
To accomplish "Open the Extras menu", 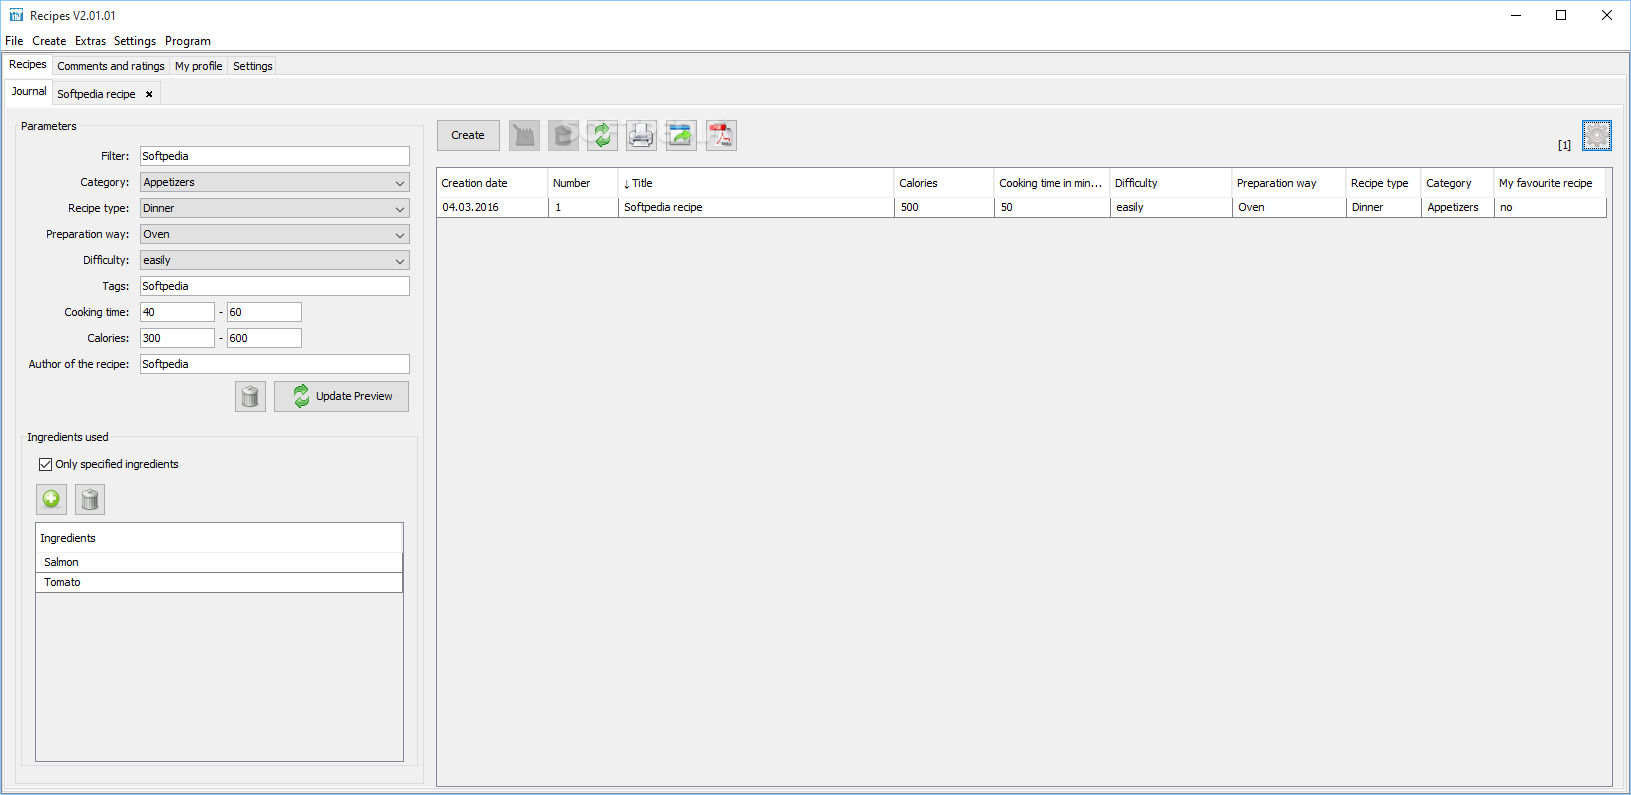I will (x=90, y=41).
